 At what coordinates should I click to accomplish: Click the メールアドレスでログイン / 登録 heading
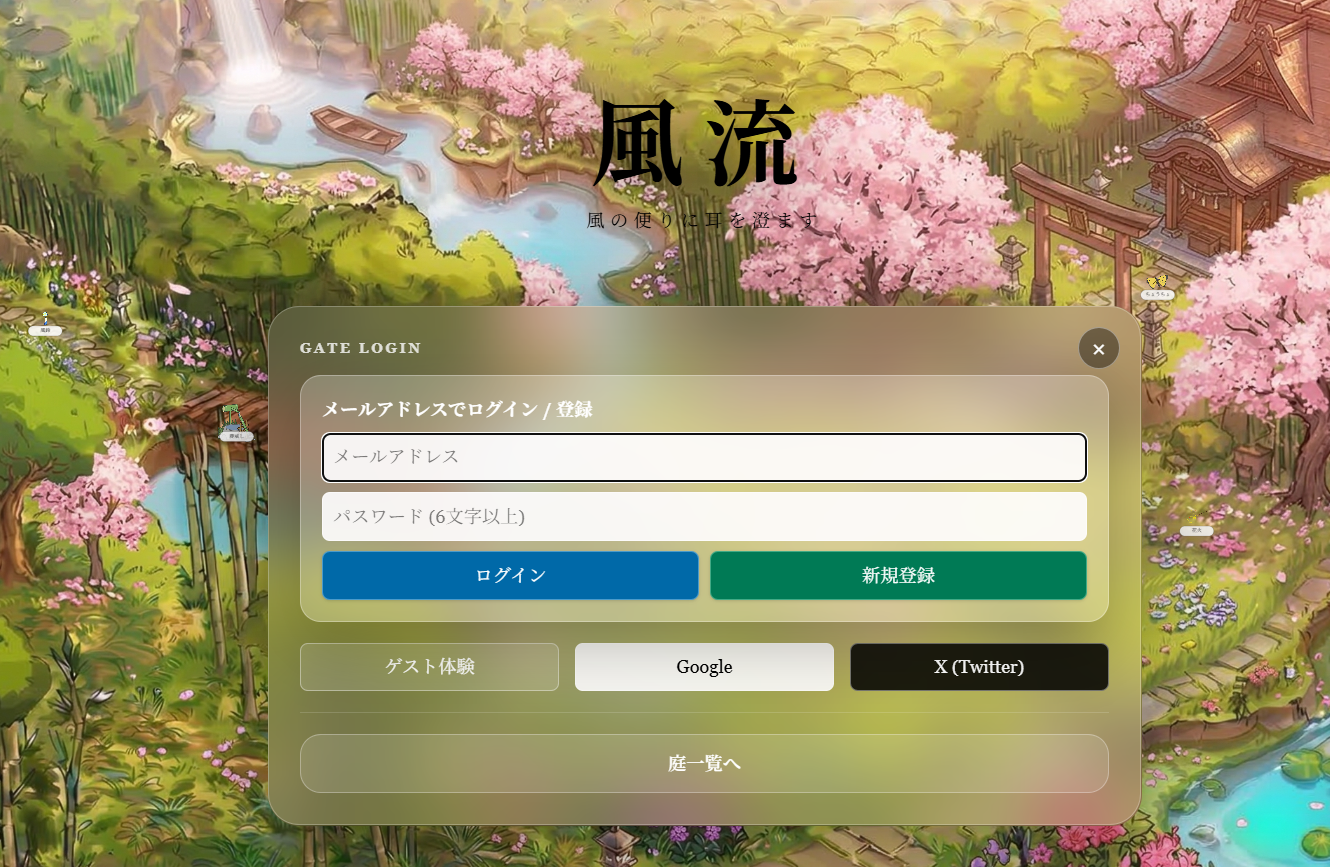click(457, 409)
